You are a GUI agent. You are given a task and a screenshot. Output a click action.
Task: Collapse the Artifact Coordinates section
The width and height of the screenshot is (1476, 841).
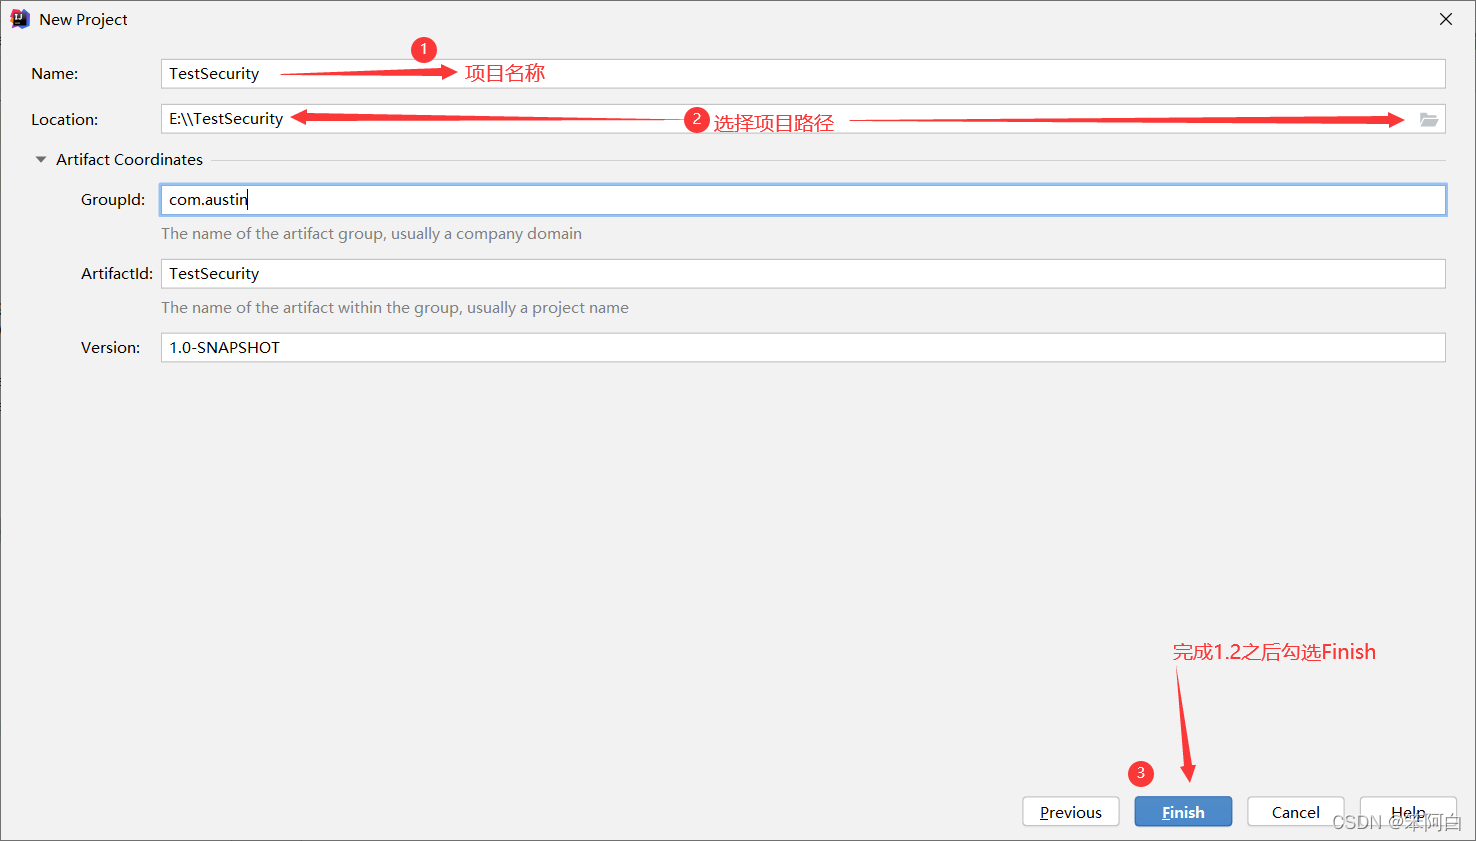[x=41, y=159]
